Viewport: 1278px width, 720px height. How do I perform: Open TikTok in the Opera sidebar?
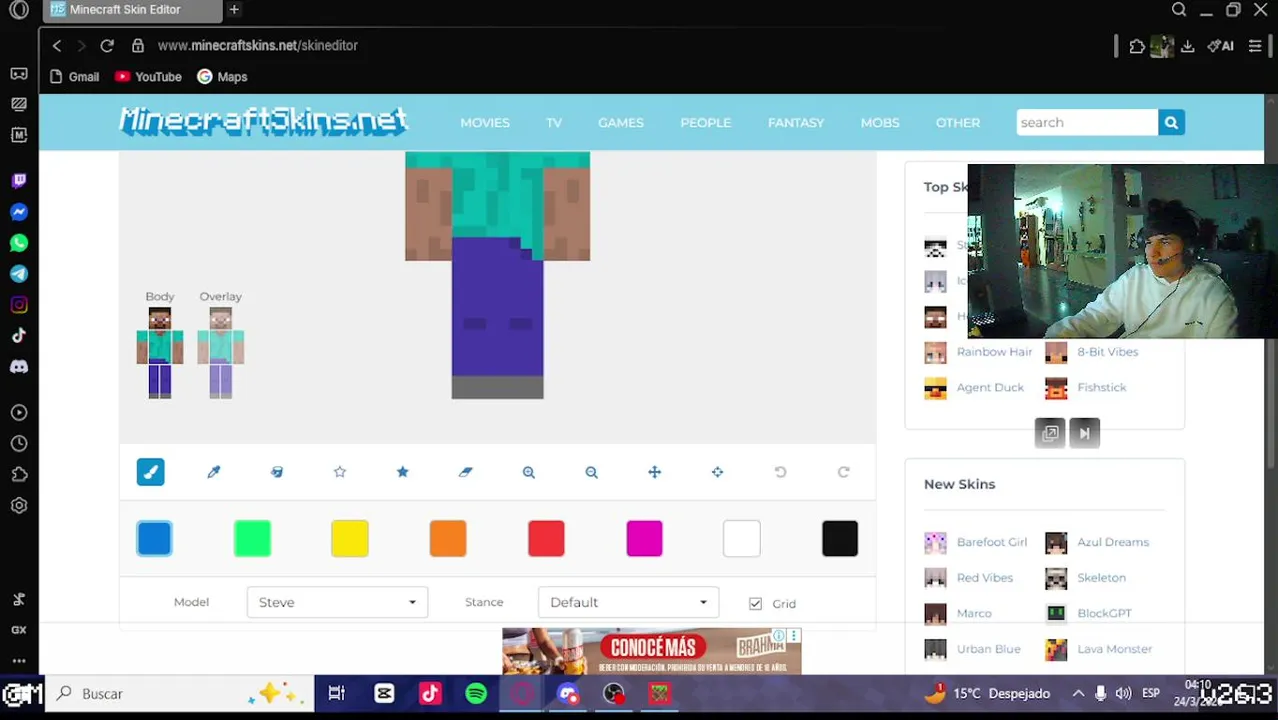point(19,336)
